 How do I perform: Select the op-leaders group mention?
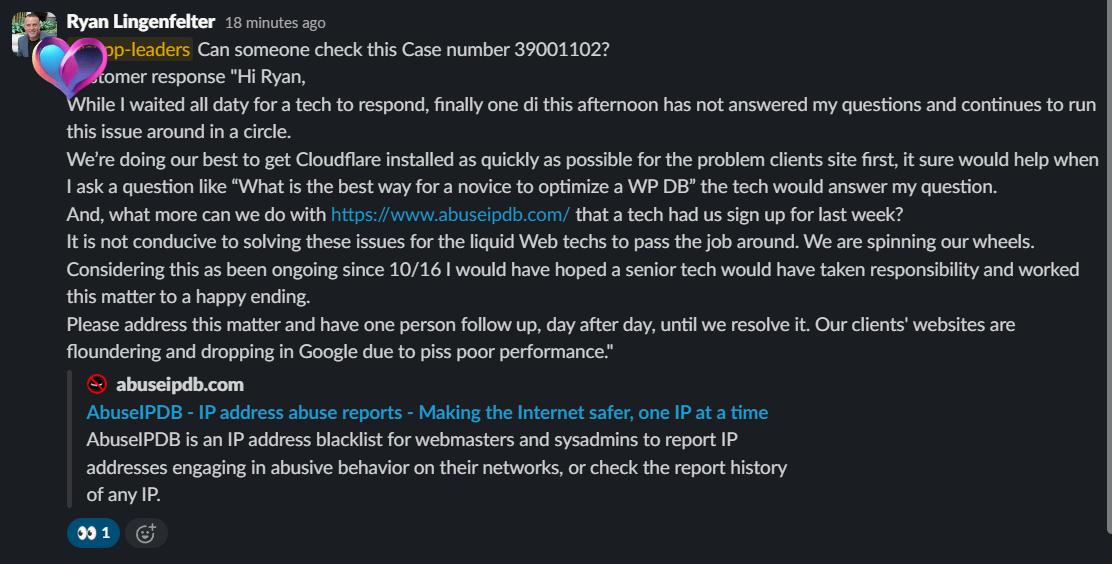point(139,50)
